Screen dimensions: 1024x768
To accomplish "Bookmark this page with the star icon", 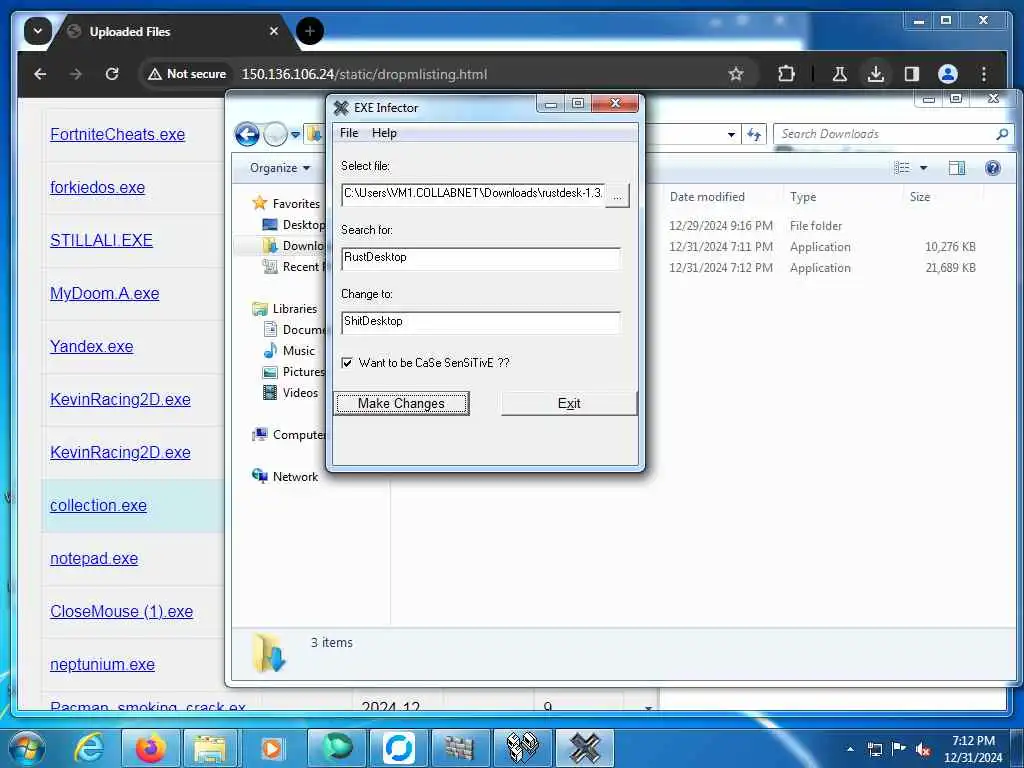I will click(x=736, y=74).
